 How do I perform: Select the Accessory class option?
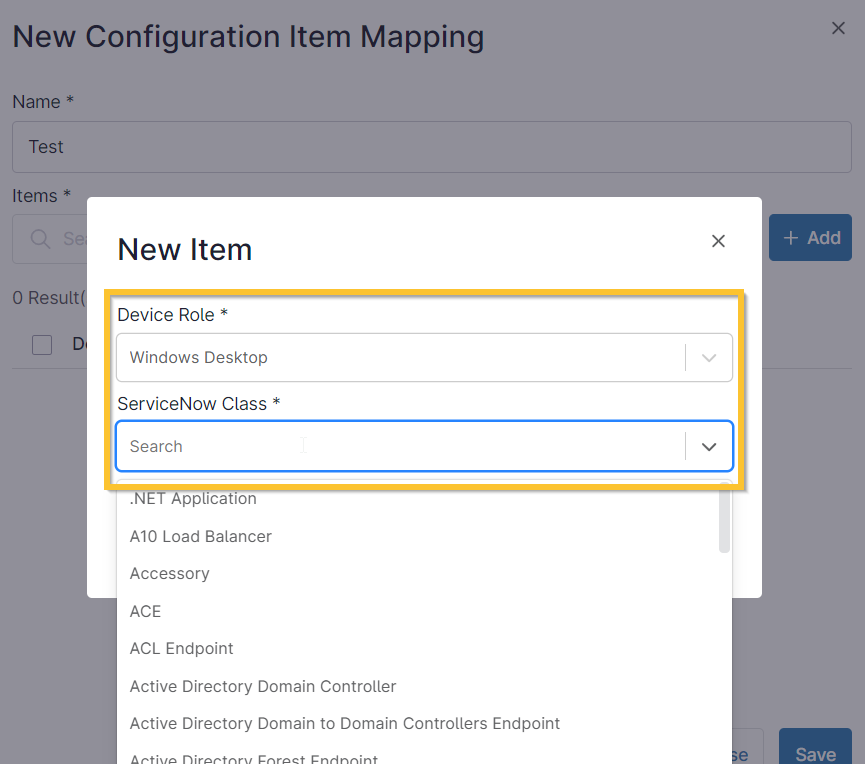click(x=169, y=574)
